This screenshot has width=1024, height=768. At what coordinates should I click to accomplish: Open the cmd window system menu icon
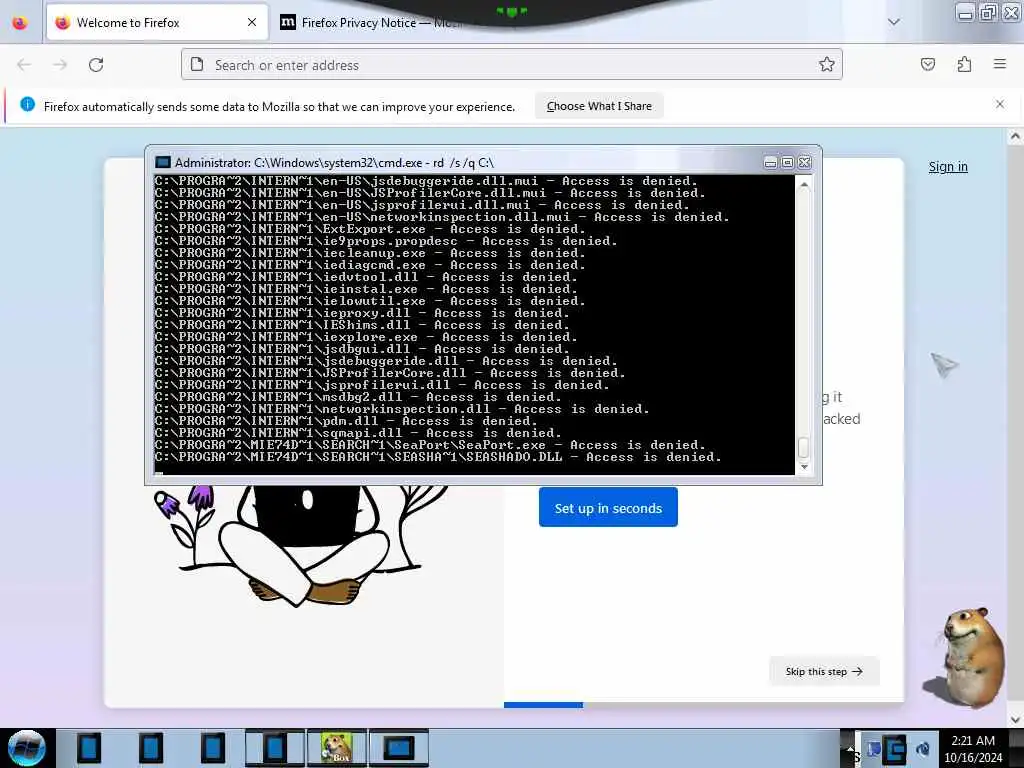[x=163, y=163]
